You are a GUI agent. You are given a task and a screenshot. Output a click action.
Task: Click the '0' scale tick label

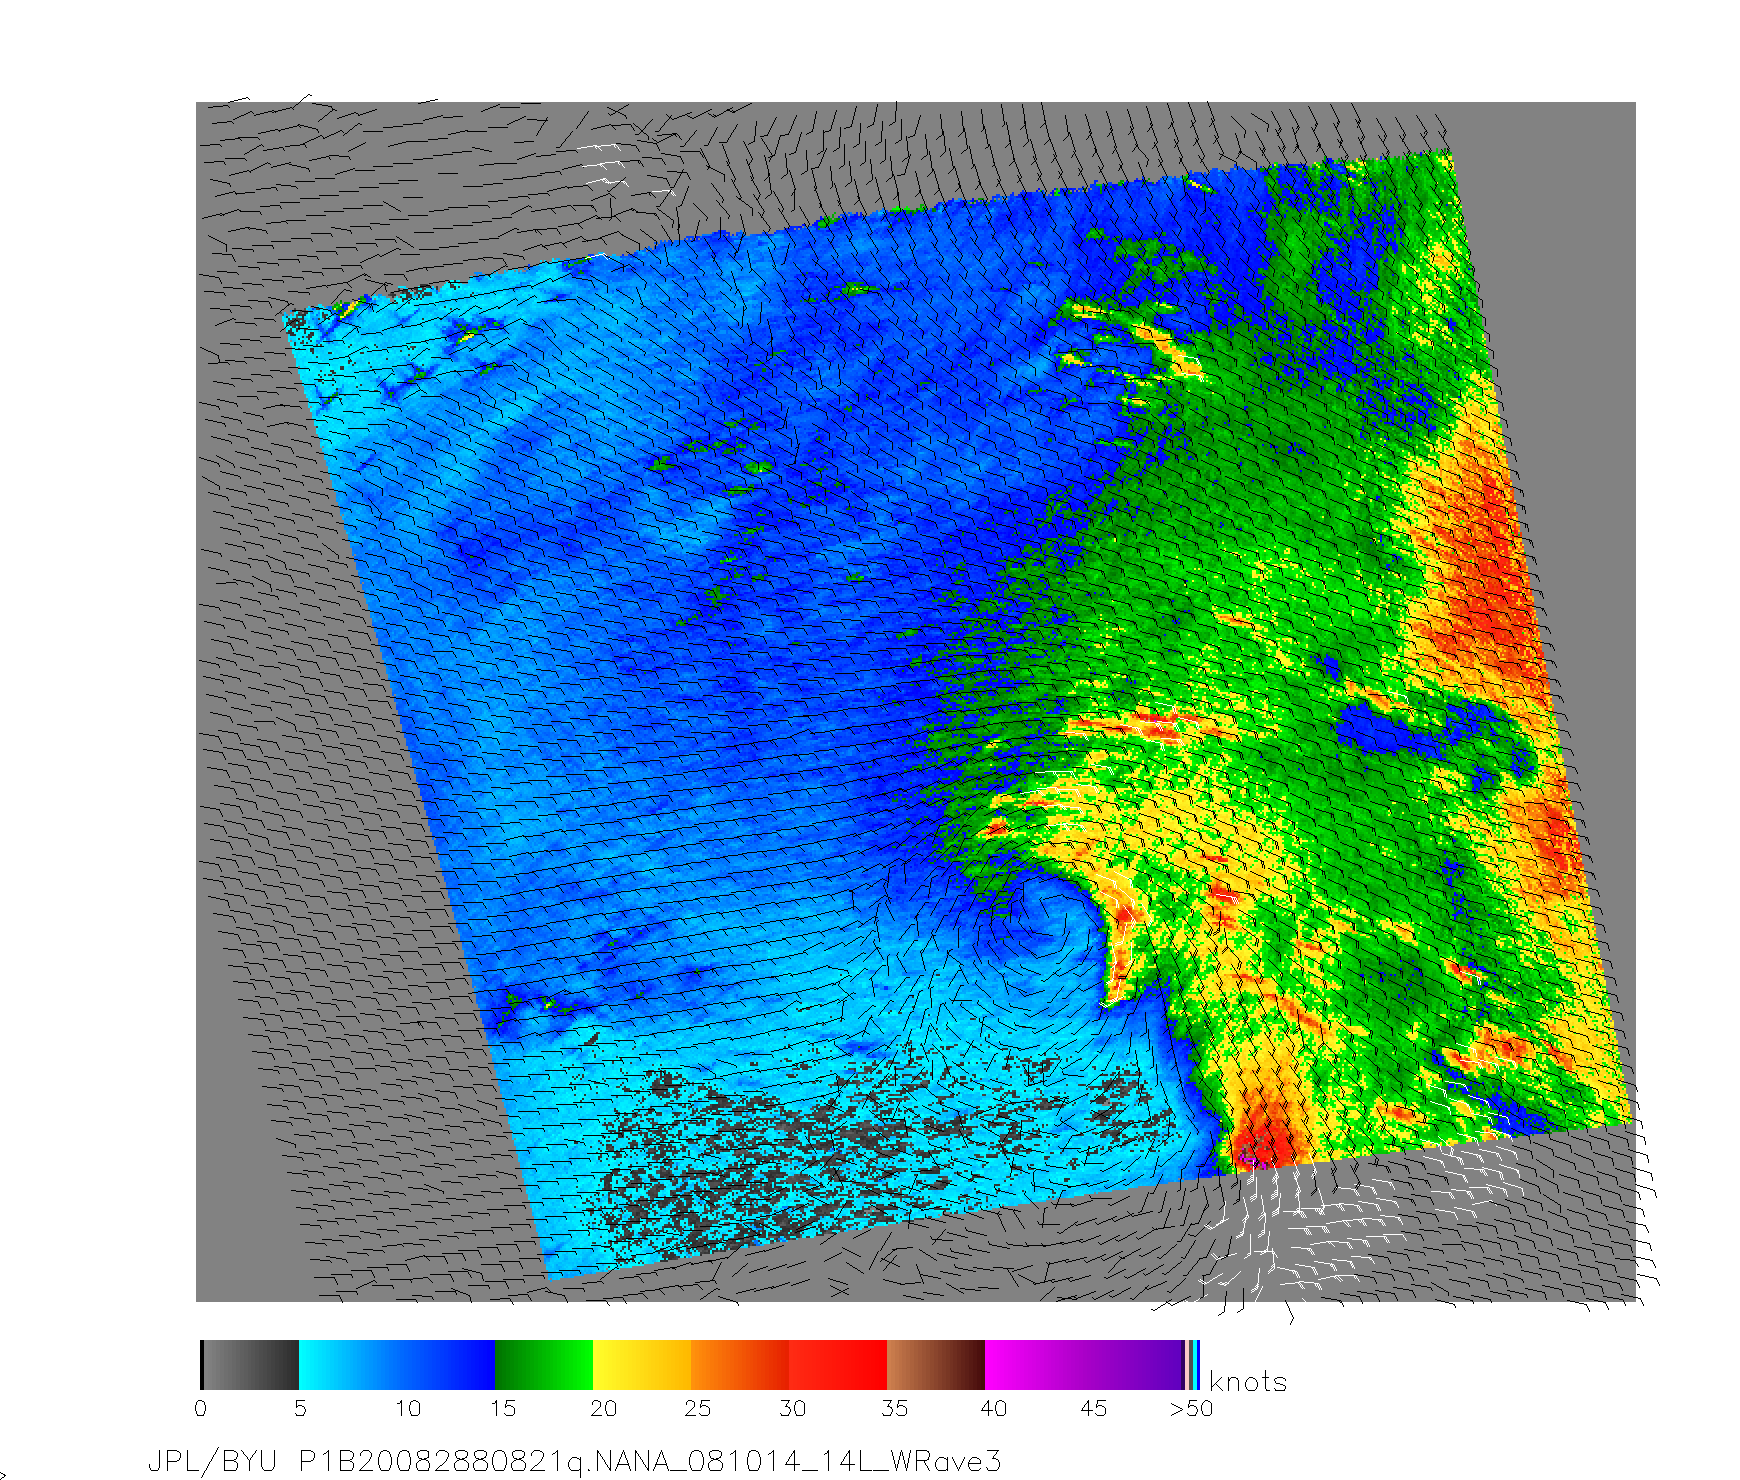click(201, 1409)
